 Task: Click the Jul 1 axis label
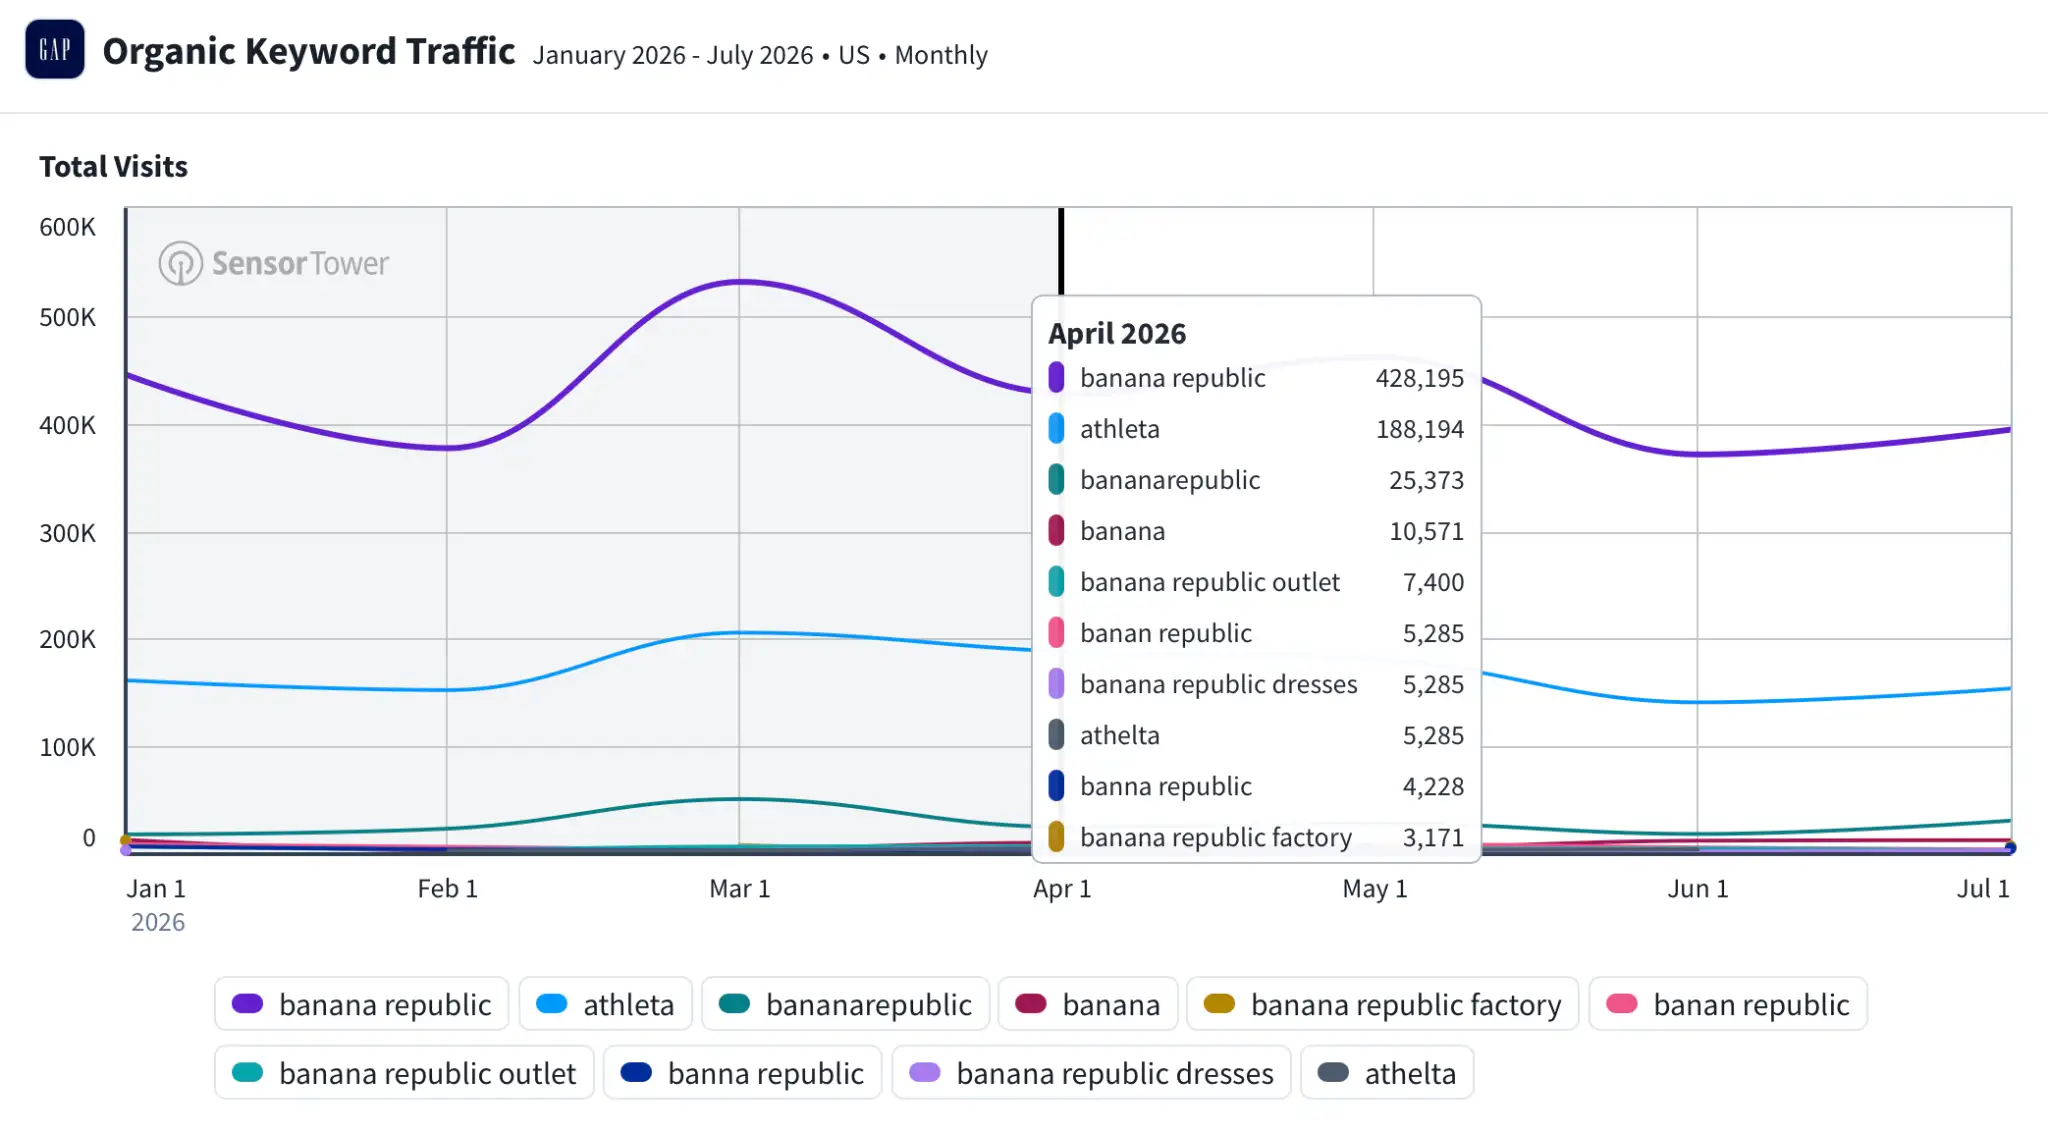[x=1983, y=888]
